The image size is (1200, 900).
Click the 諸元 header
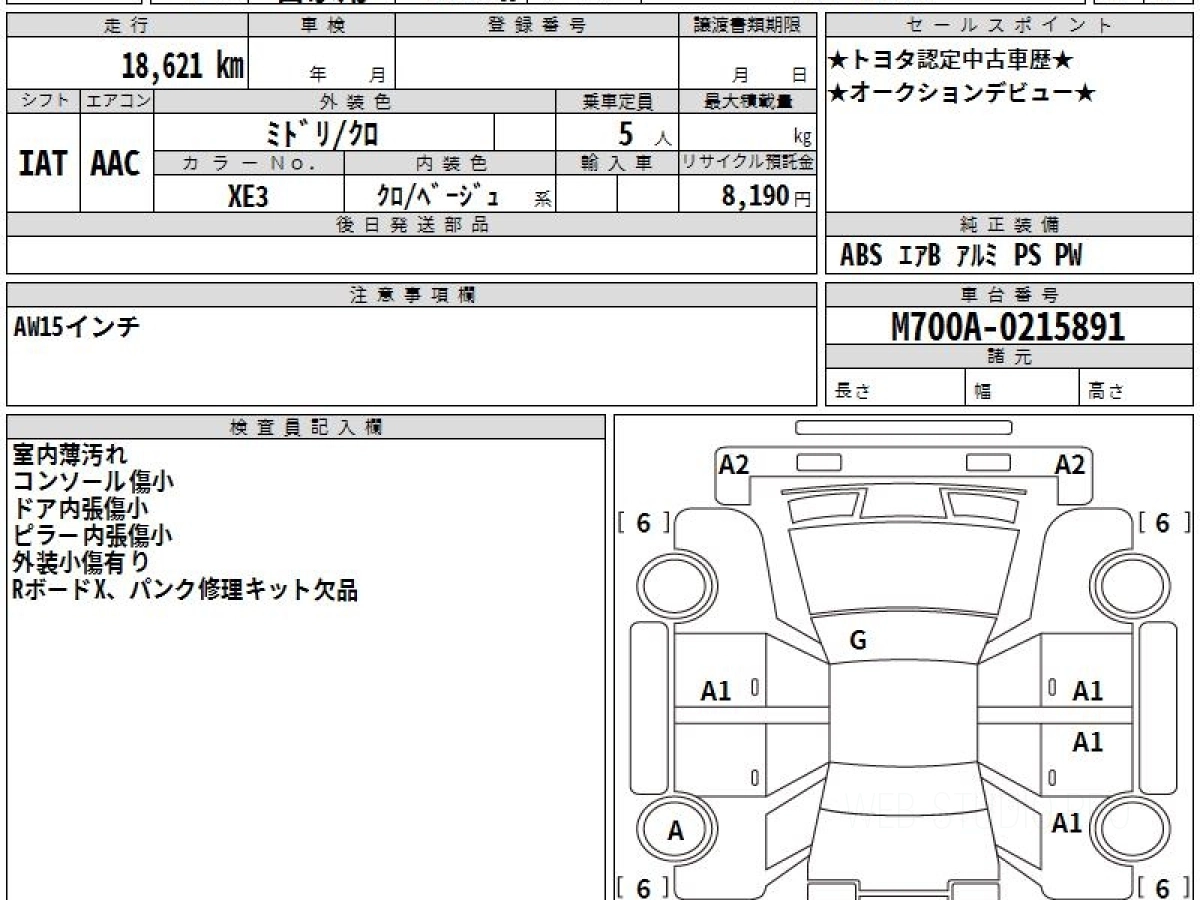click(x=1009, y=357)
